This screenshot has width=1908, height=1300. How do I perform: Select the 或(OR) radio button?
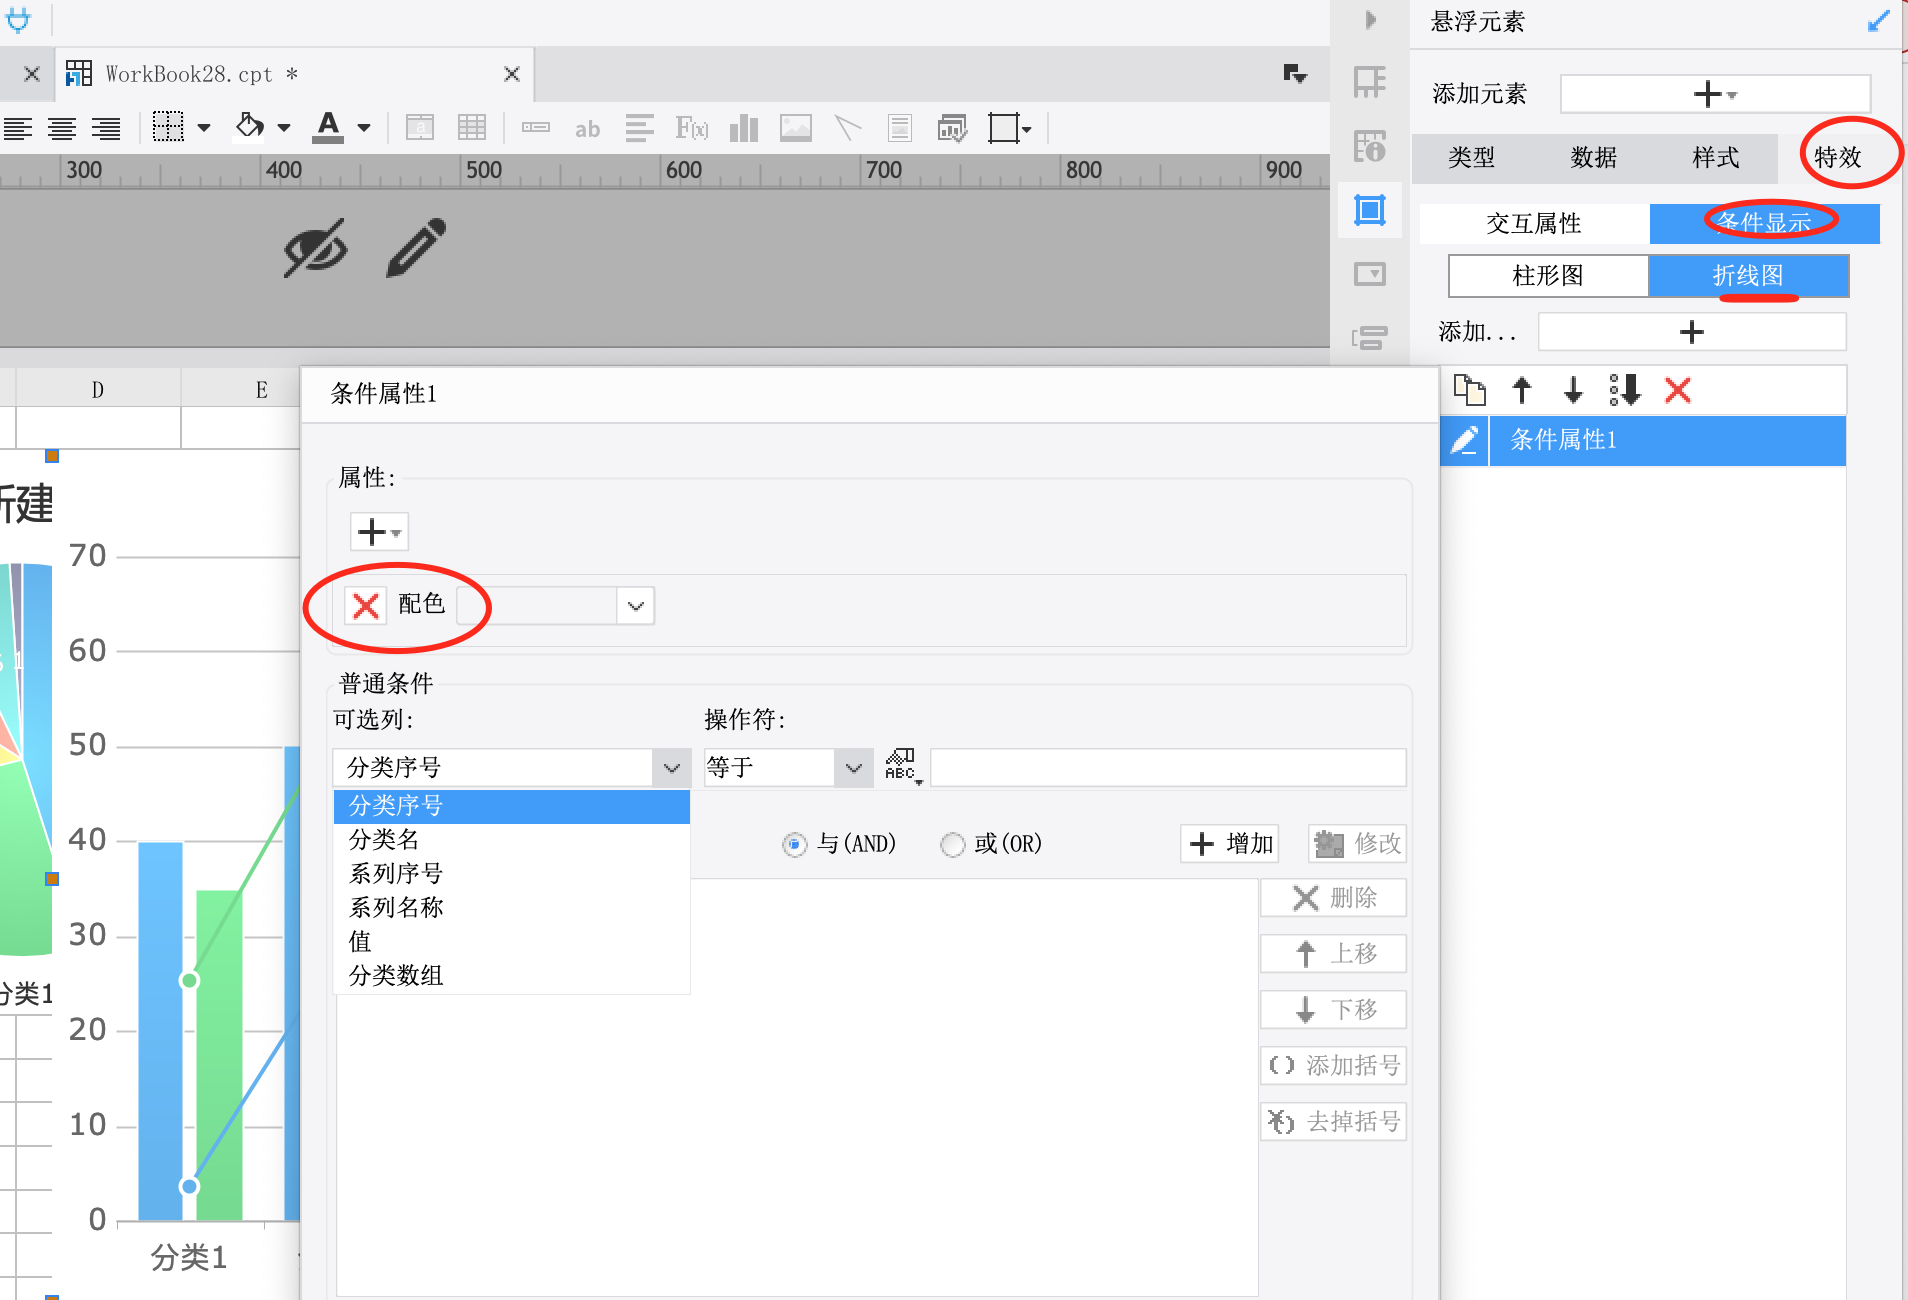(952, 845)
